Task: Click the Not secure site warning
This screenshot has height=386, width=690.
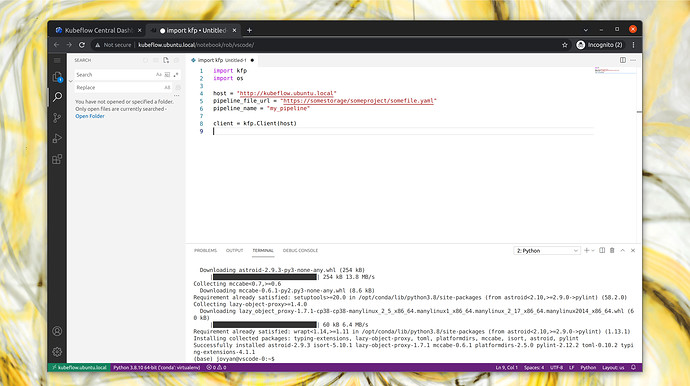Action: tap(113, 45)
